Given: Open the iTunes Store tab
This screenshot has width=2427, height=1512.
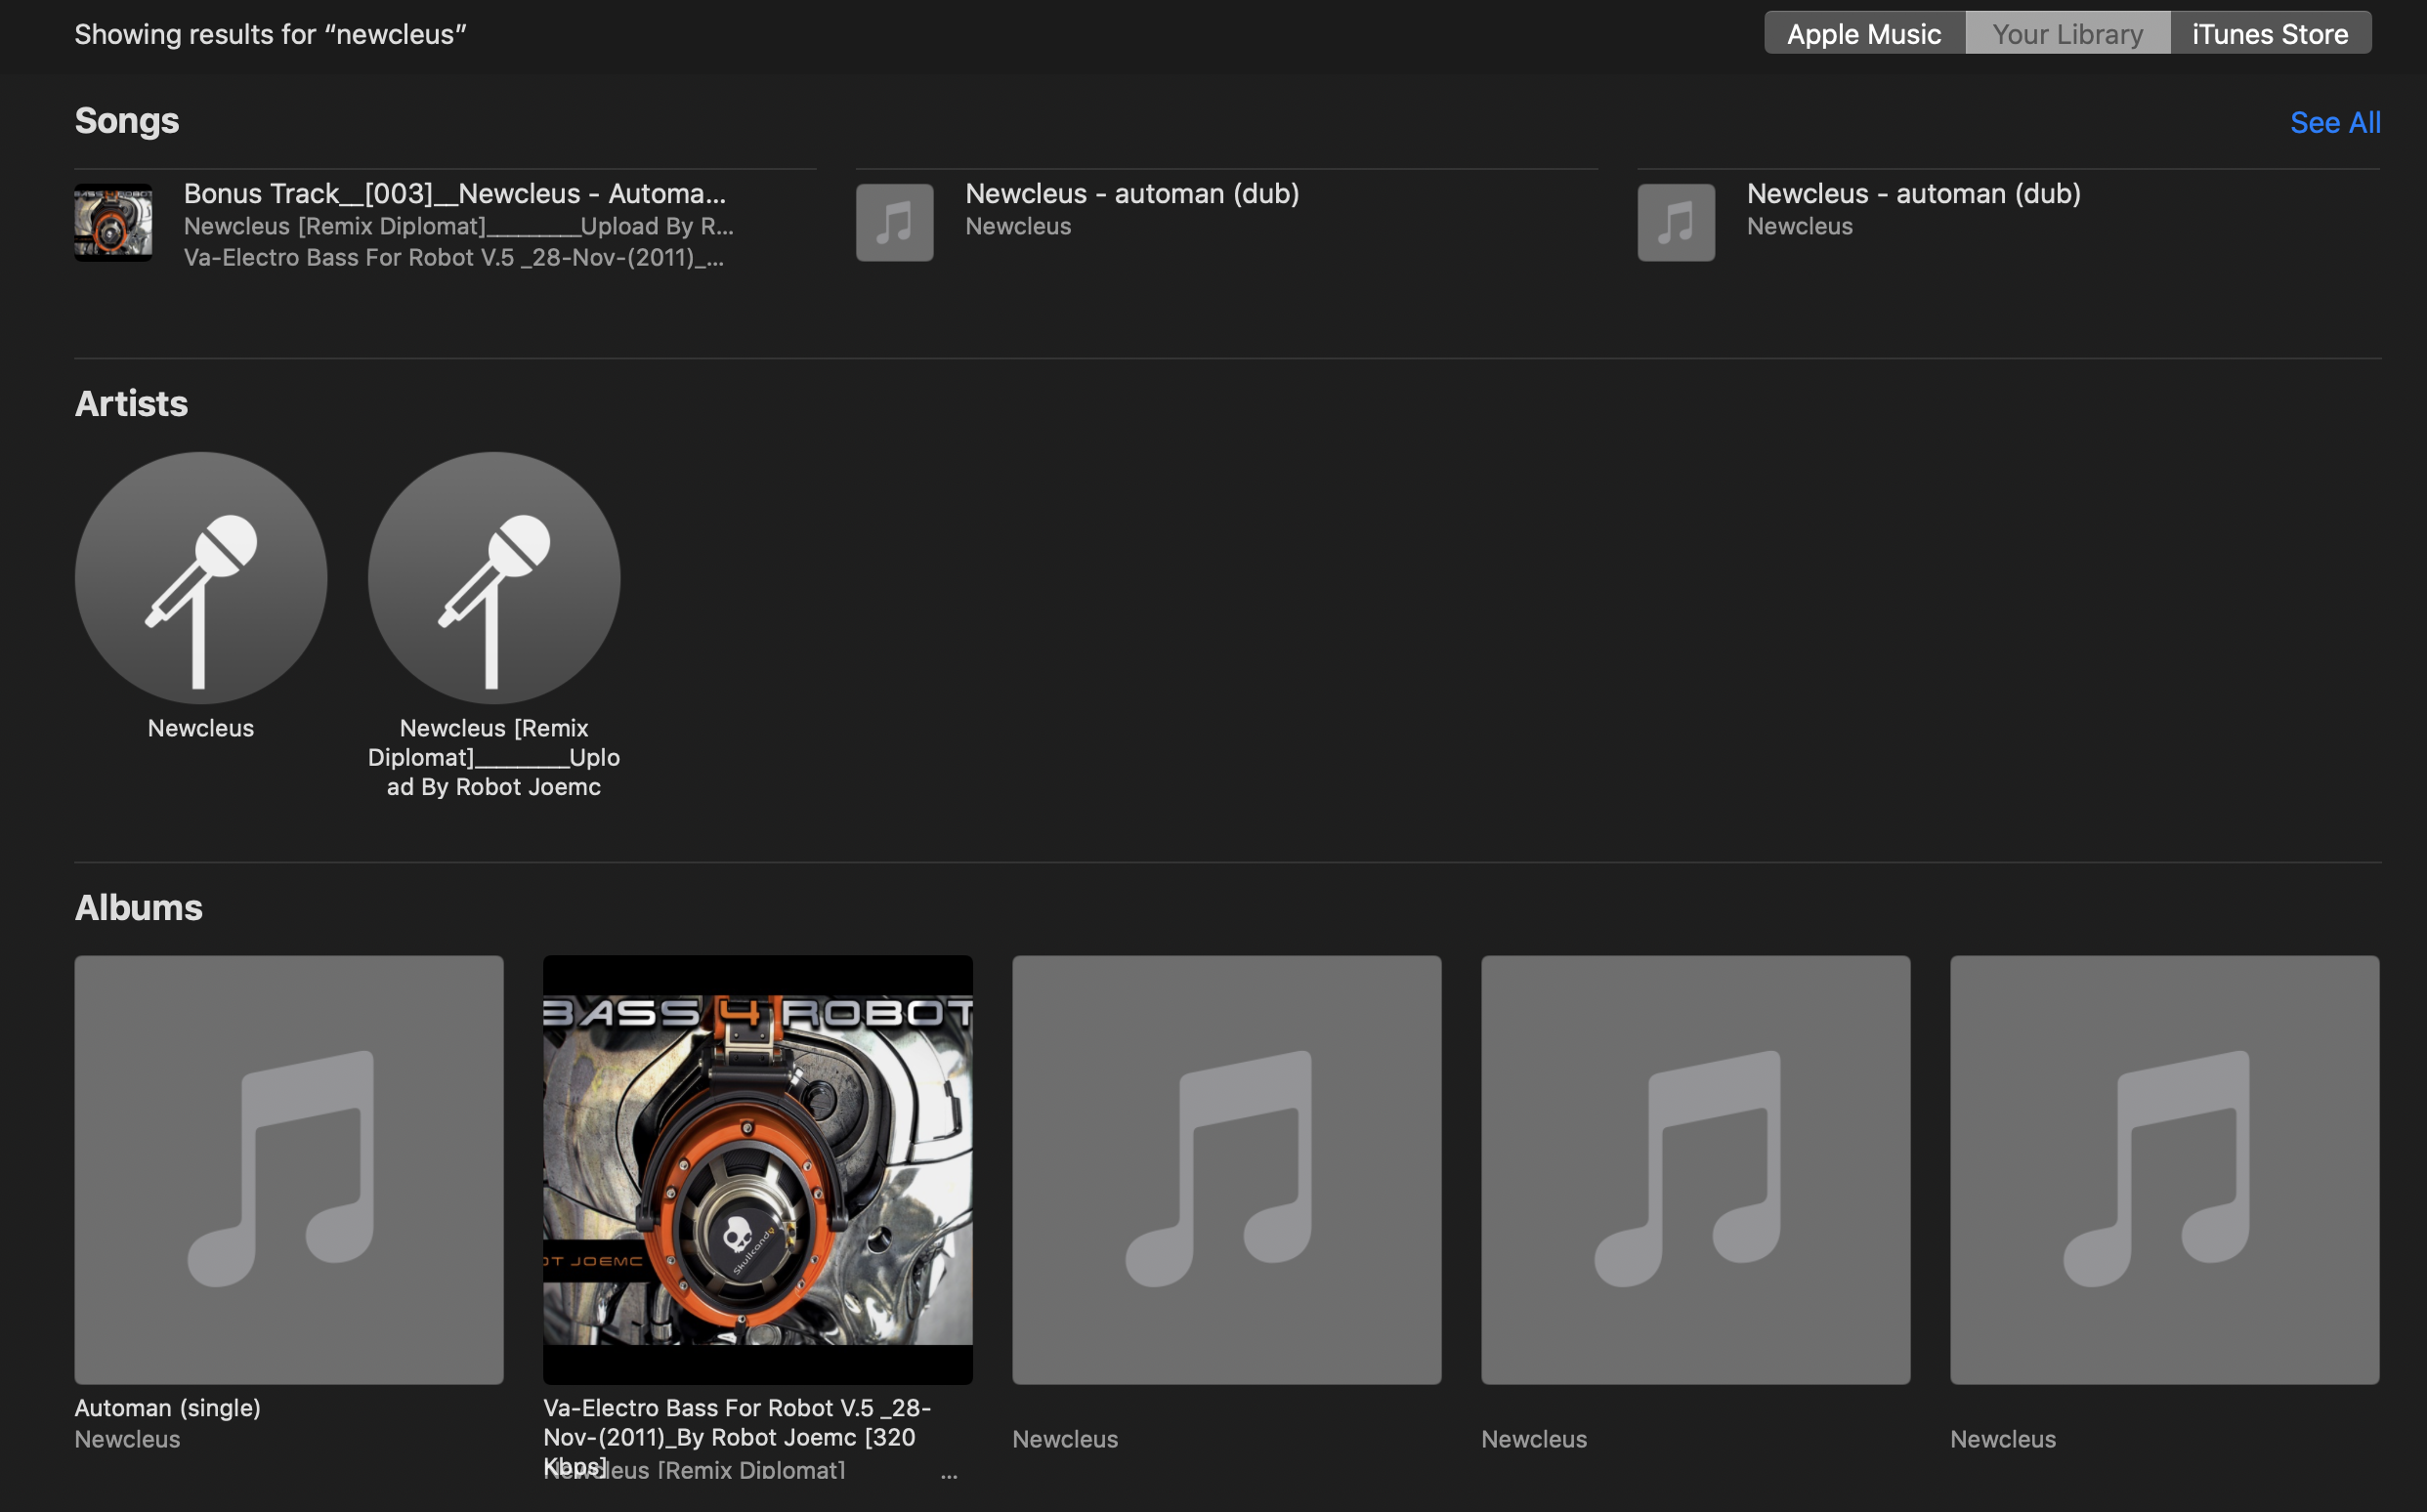Looking at the screenshot, I should pyautogui.click(x=2270, y=33).
